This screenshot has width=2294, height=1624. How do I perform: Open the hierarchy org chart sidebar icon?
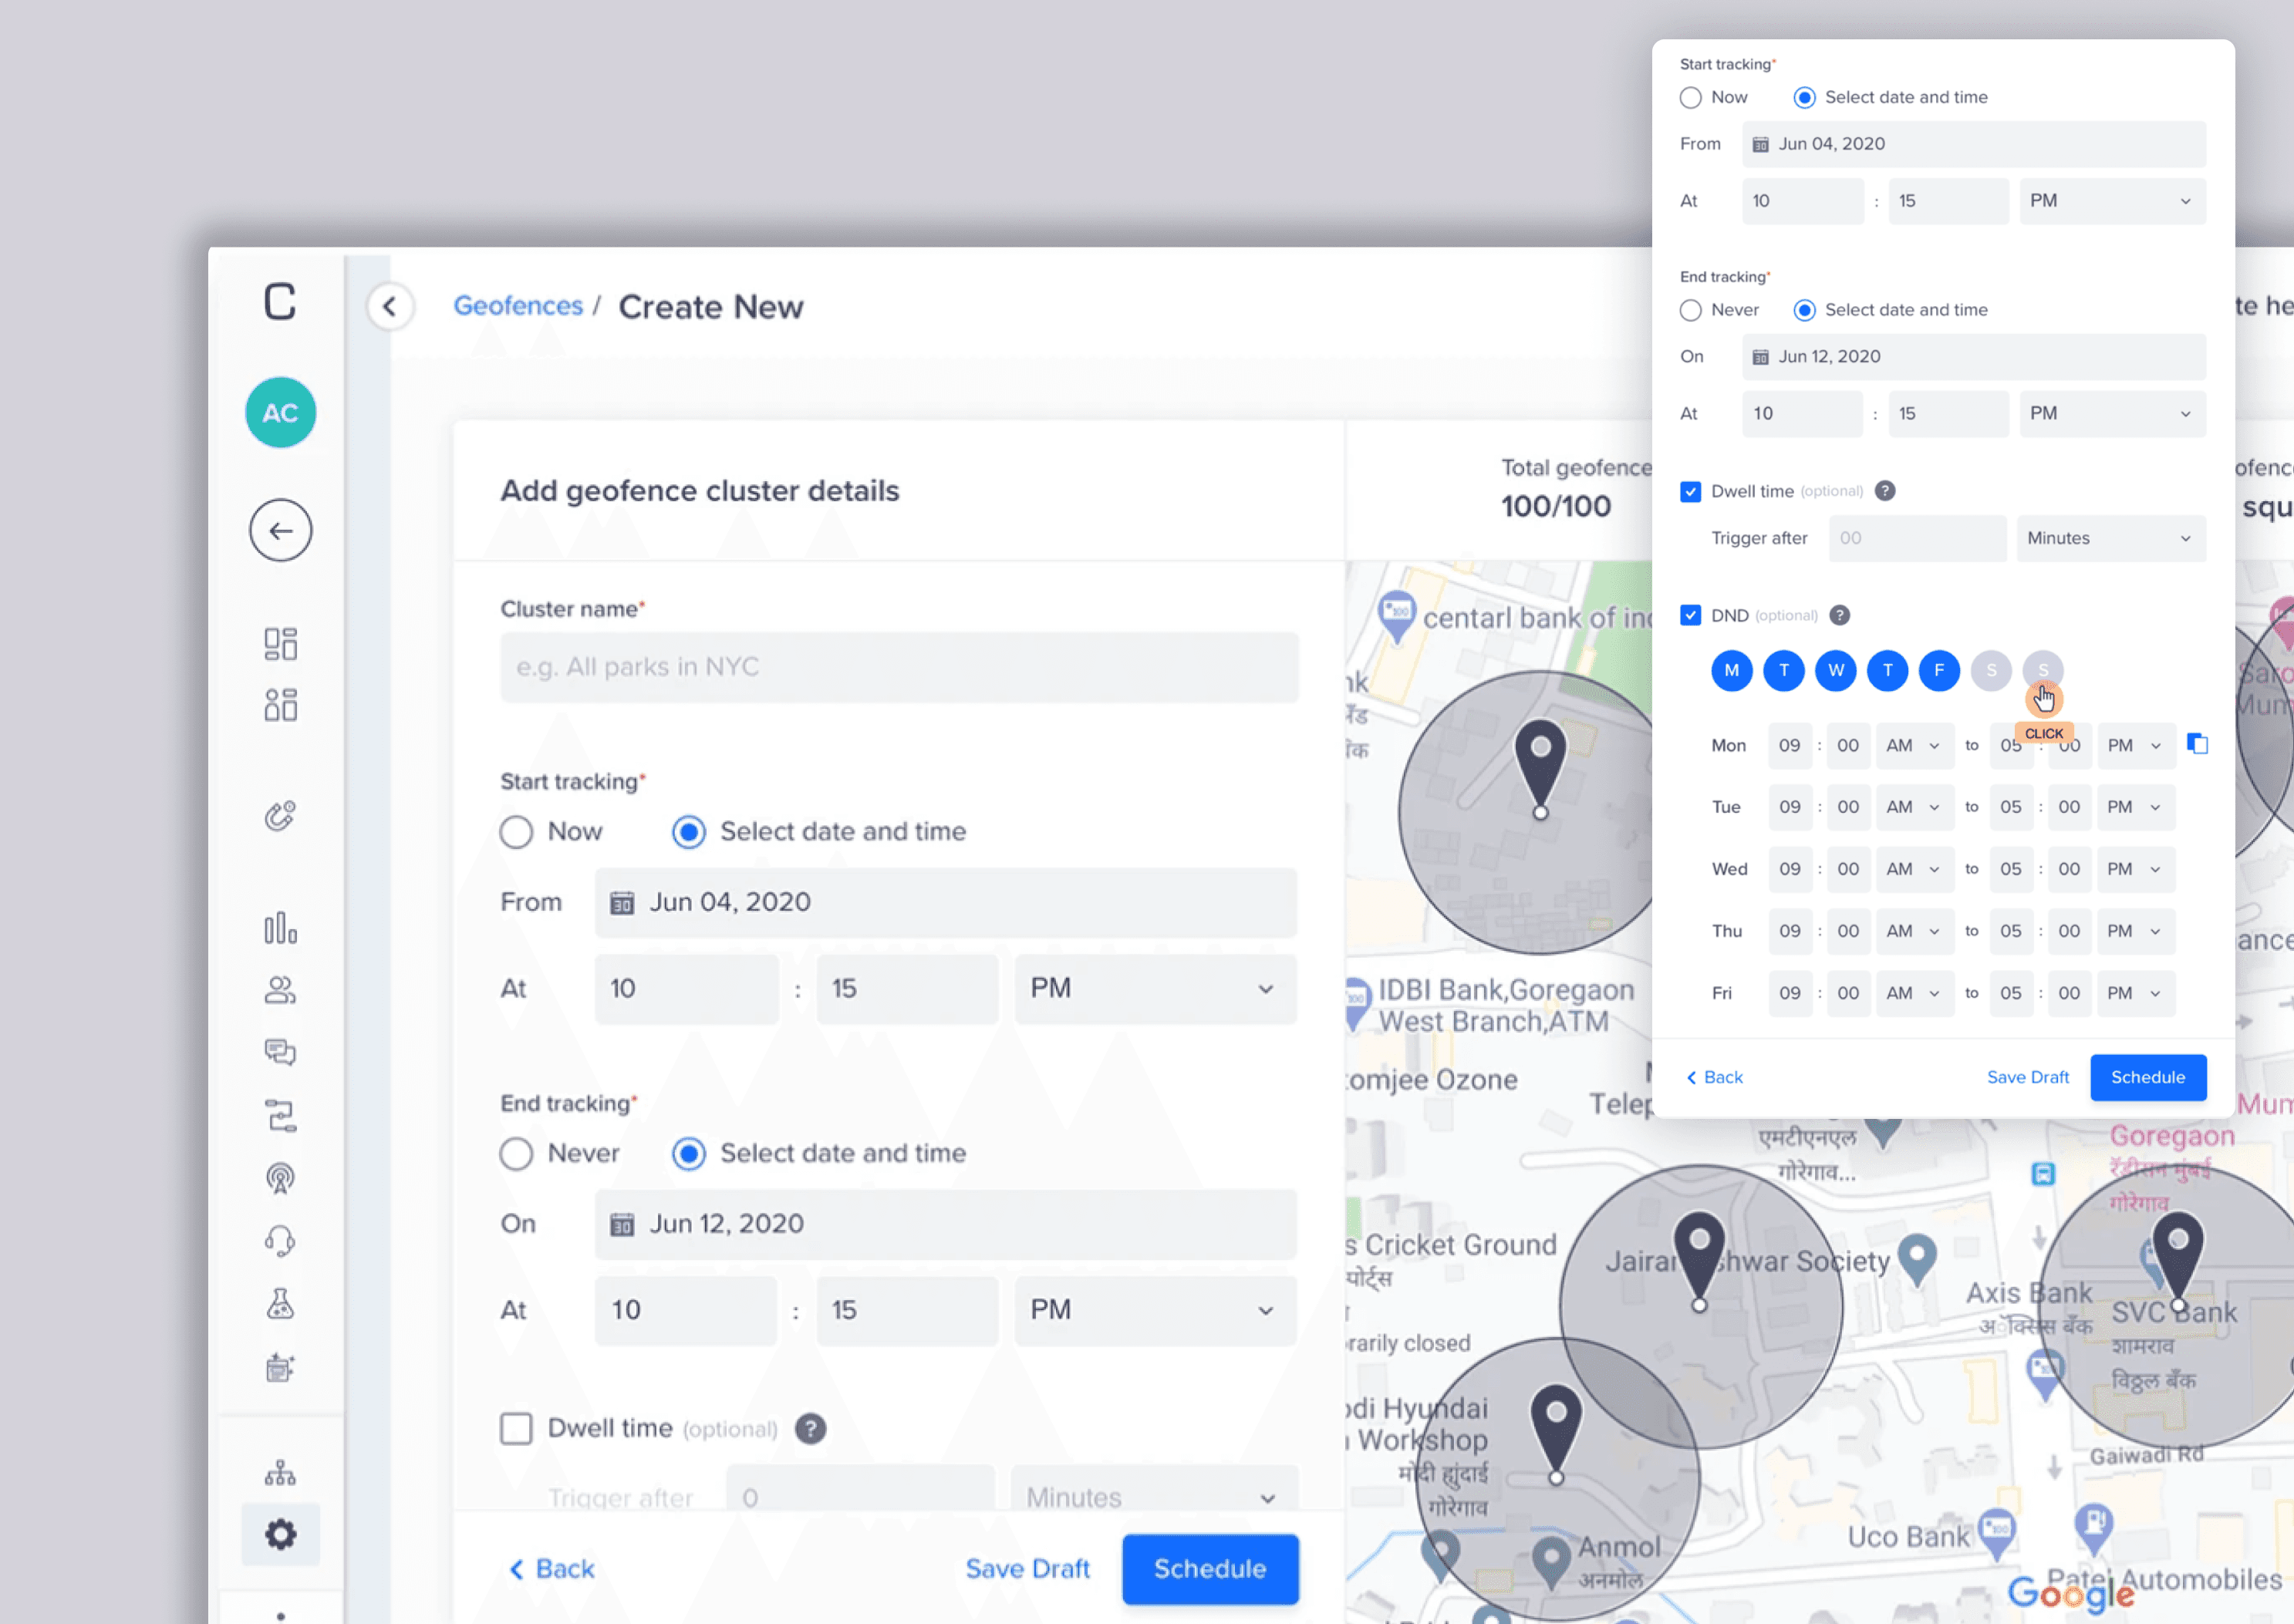[280, 1473]
